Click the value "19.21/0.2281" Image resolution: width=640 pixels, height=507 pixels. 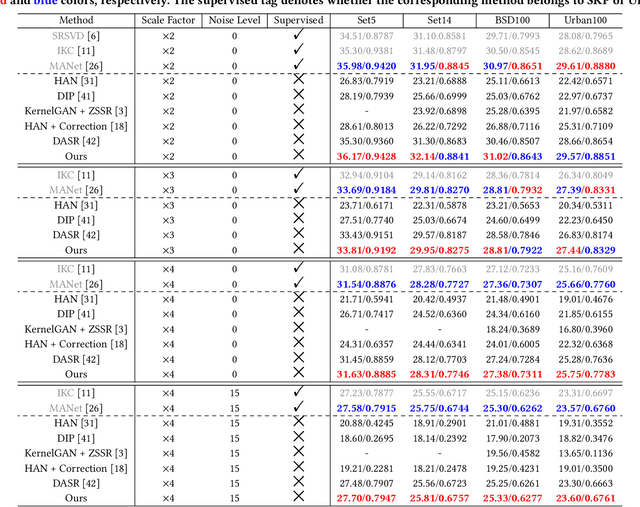pyautogui.click(x=367, y=469)
